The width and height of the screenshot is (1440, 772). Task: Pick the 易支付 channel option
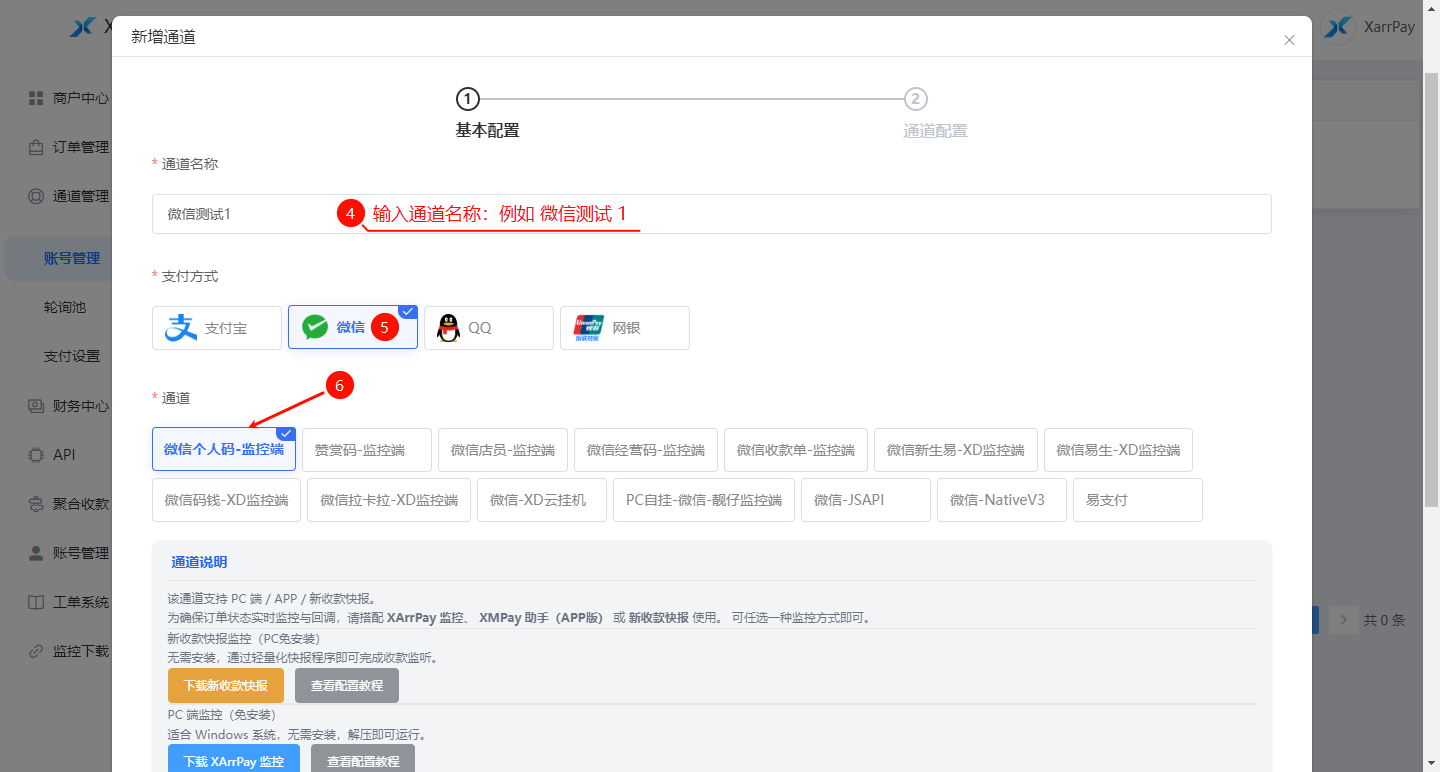pyautogui.click(x=1137, y=500)
